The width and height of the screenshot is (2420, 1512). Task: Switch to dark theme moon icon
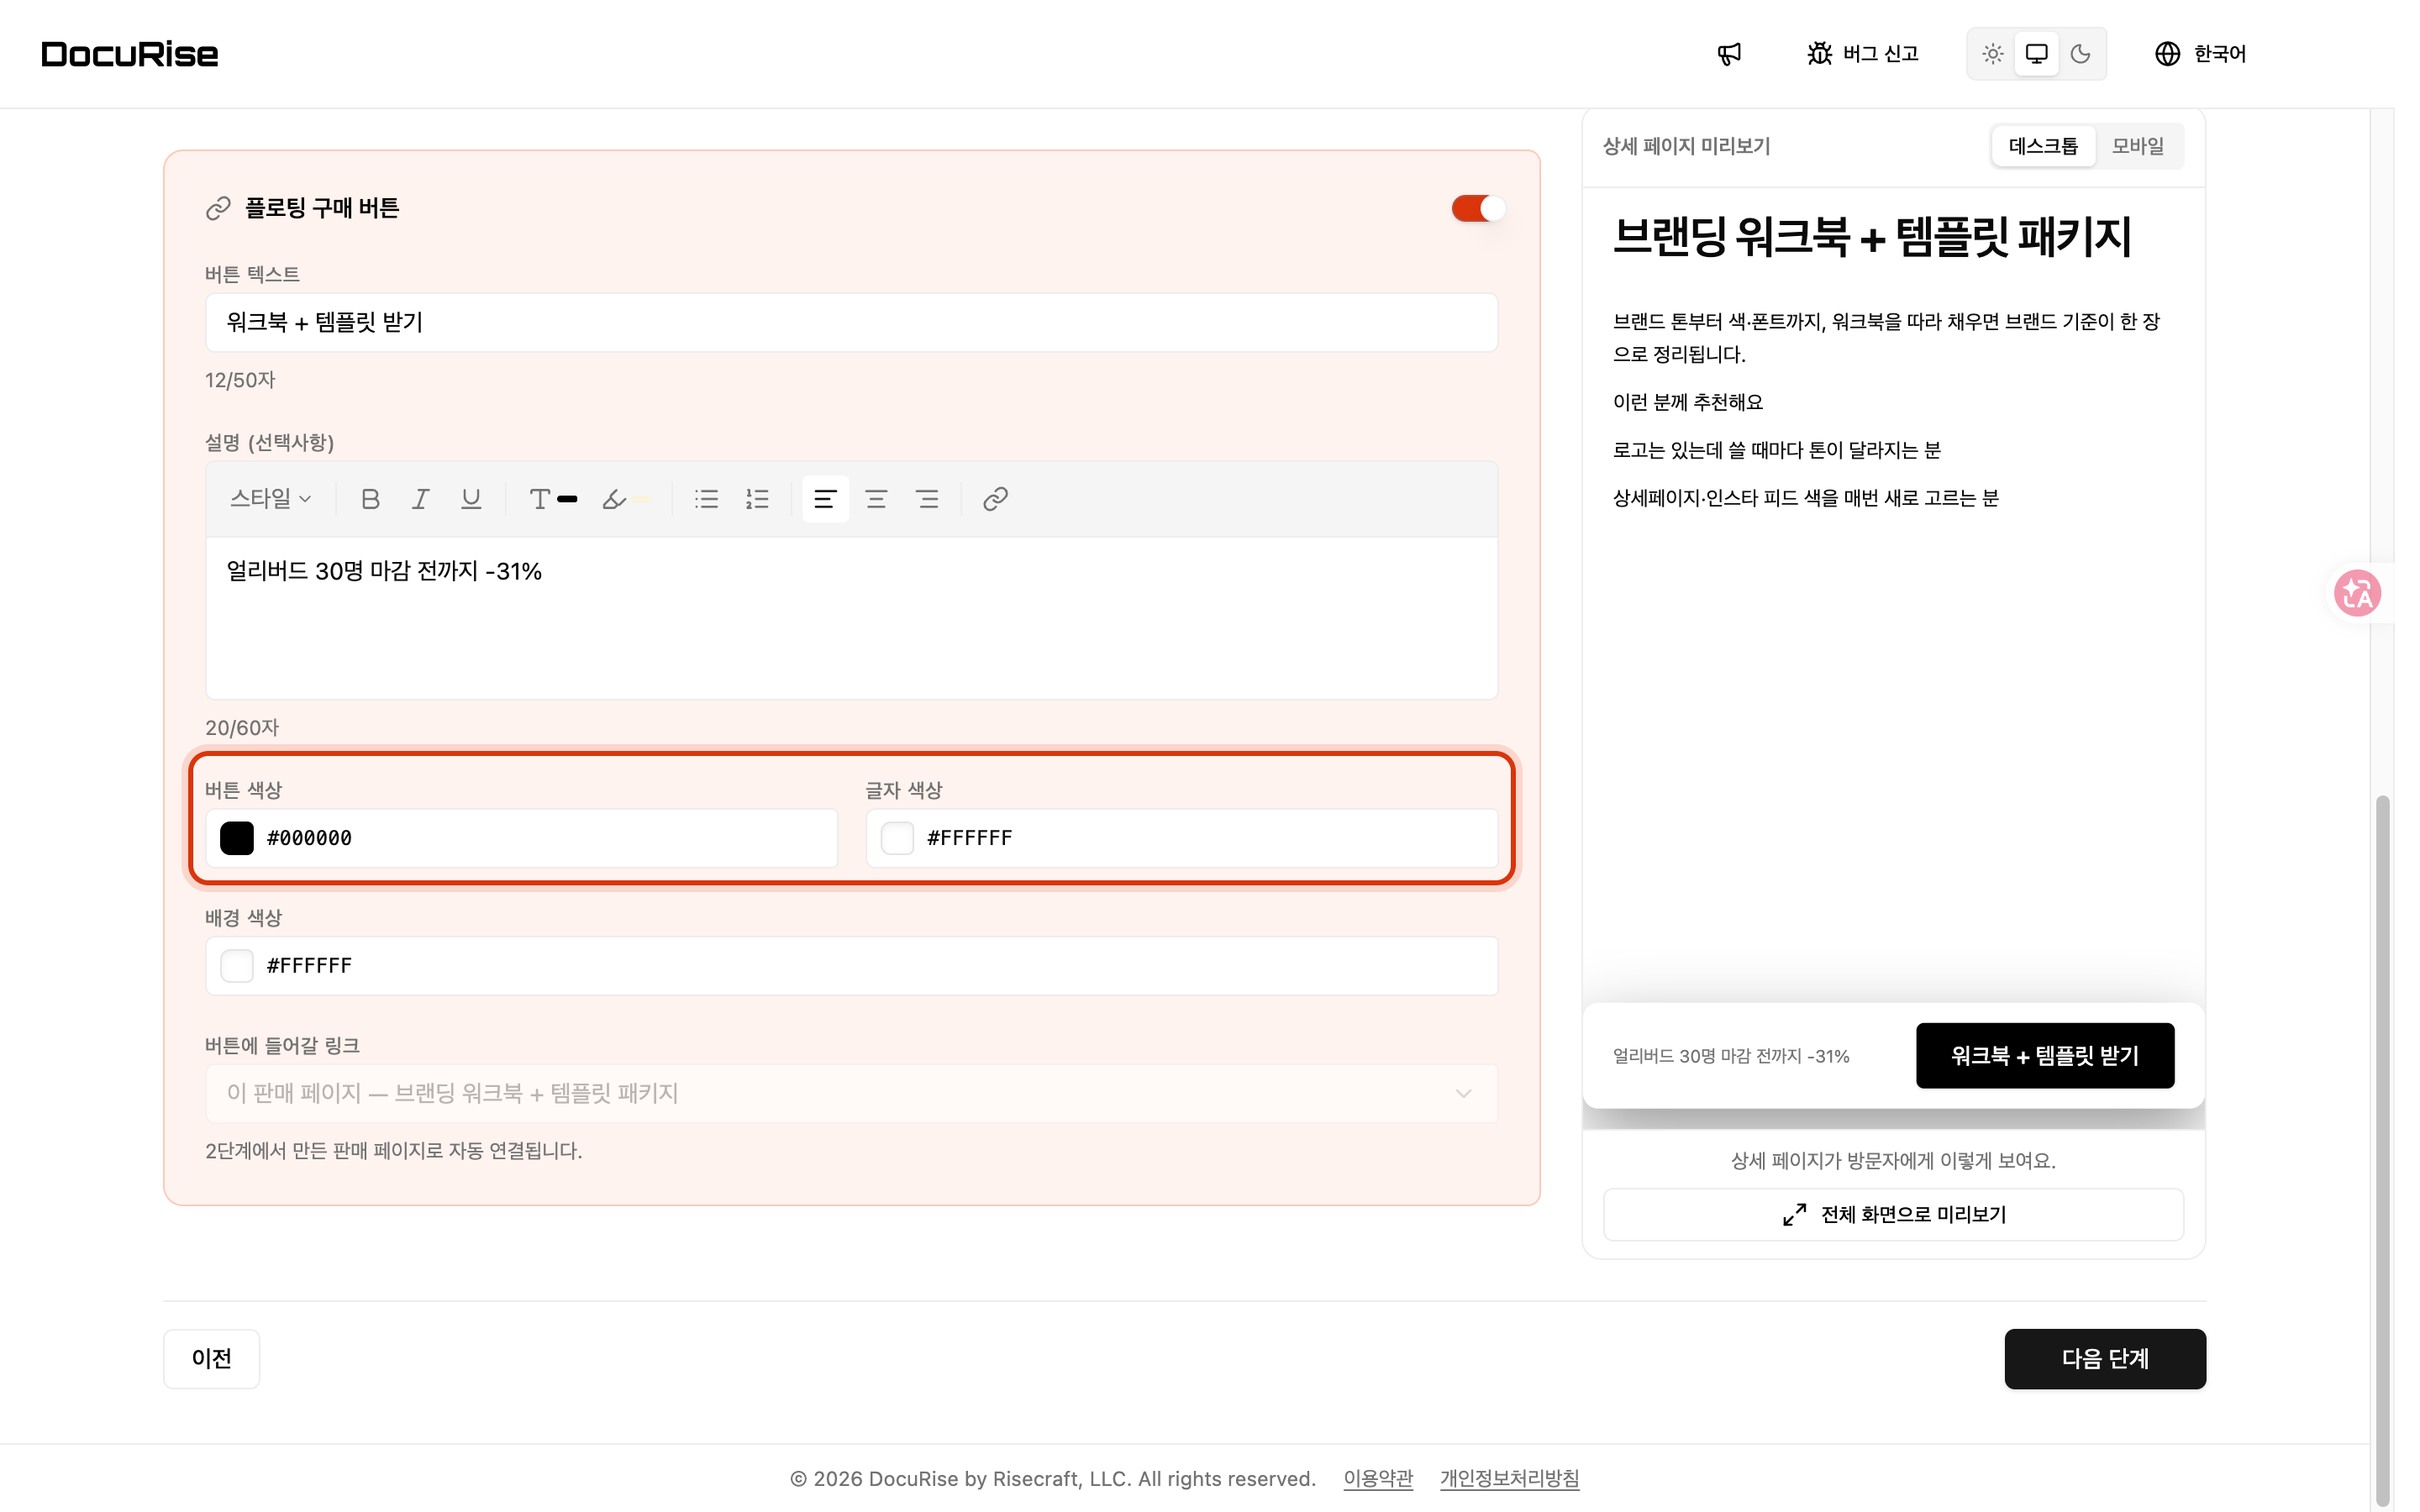2080,54
